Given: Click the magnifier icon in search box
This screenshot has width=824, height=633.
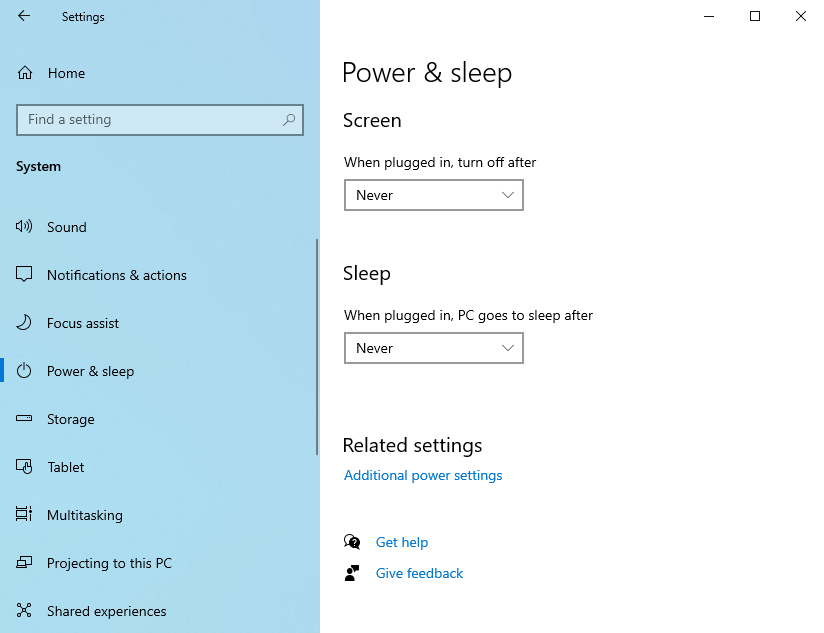Looking at the screenshot, I should point(289,120).
